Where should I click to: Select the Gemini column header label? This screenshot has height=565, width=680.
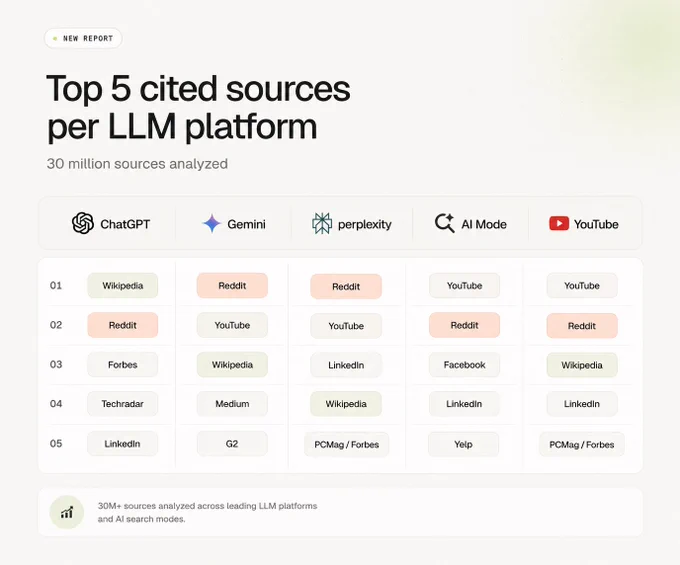pos(246,224)
